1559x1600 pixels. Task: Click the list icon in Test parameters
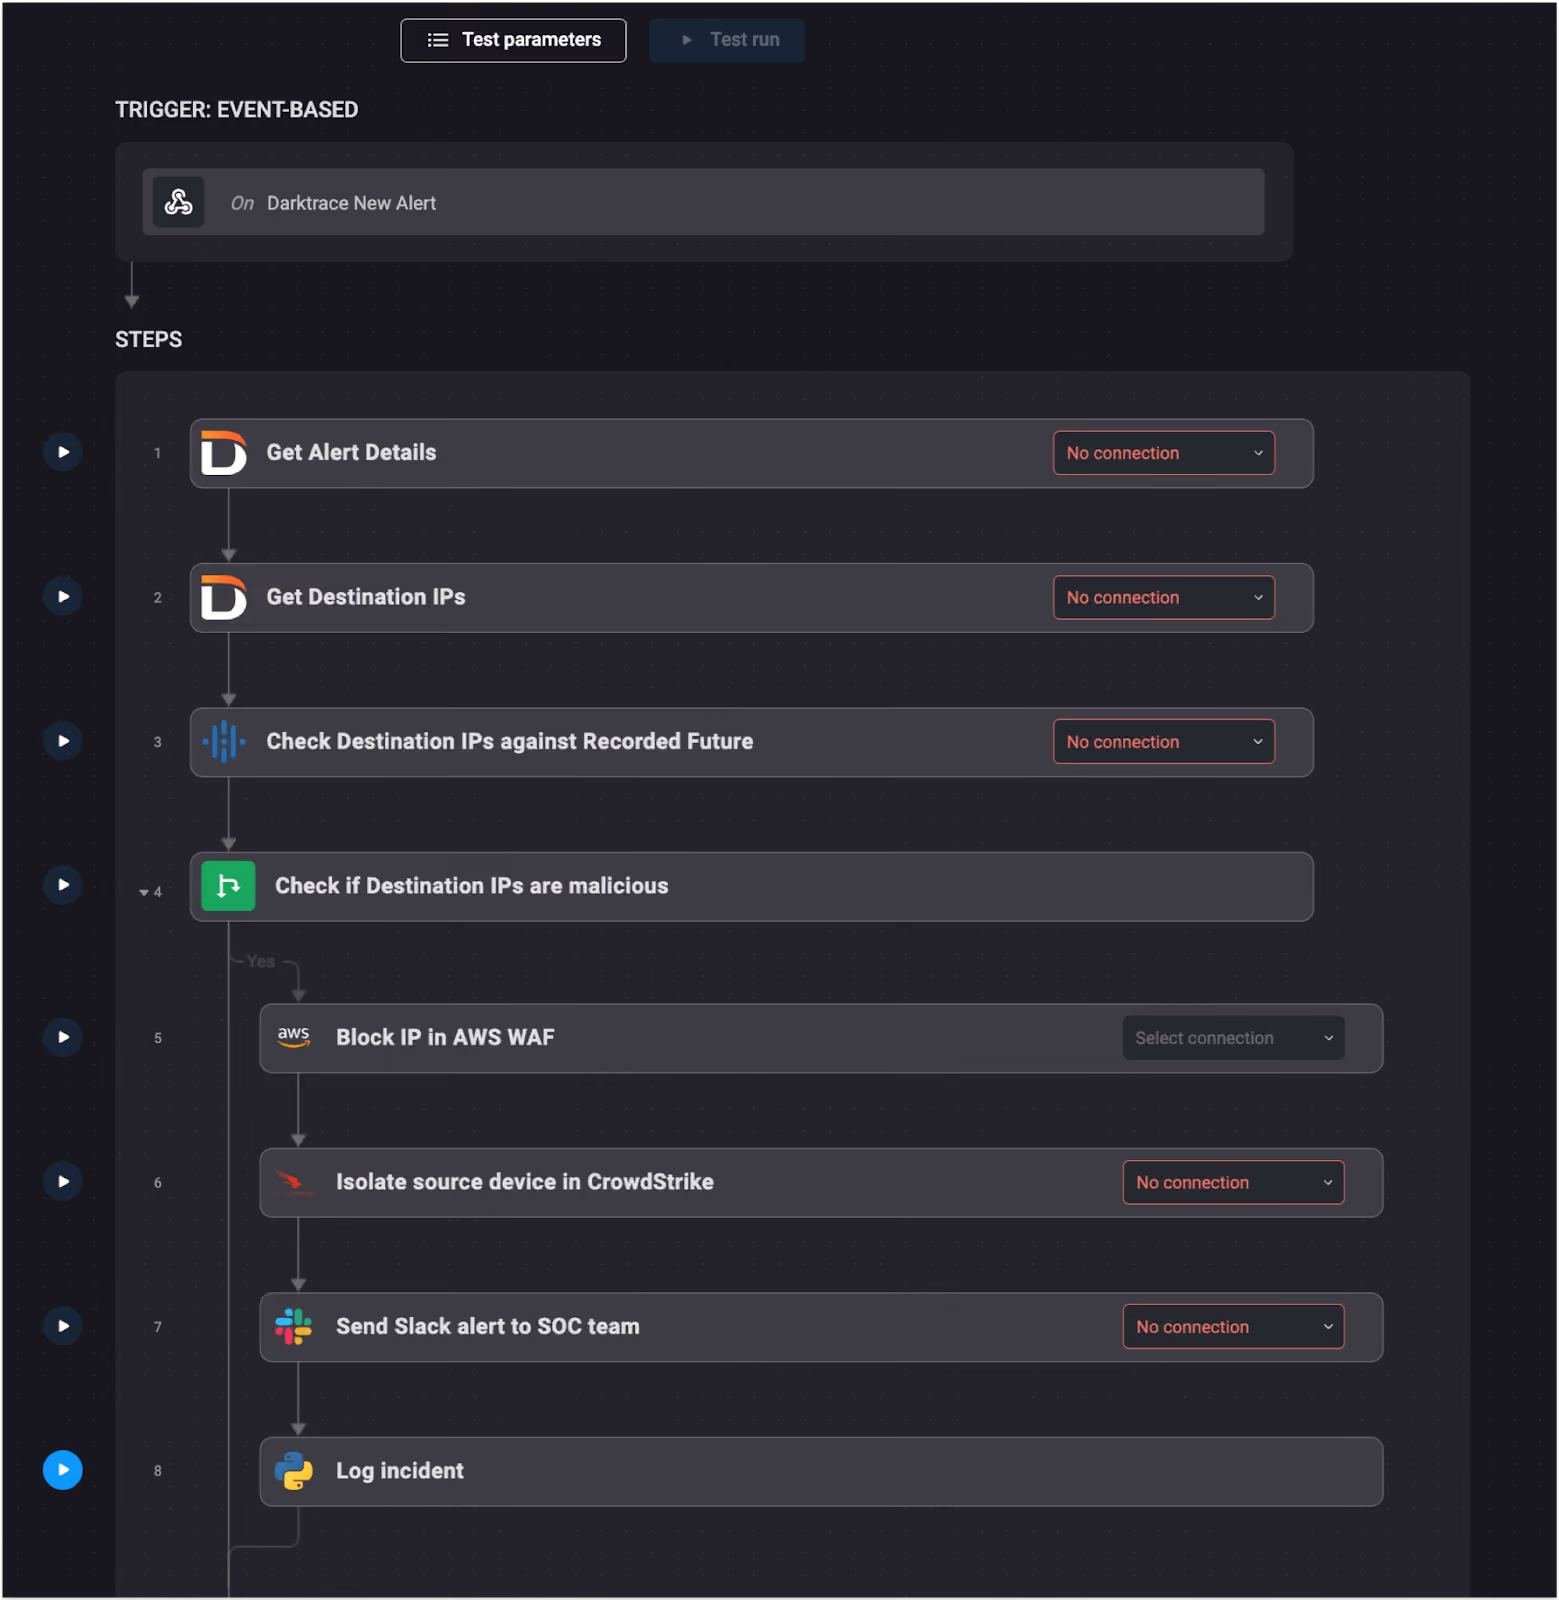[x=438, y=40]
